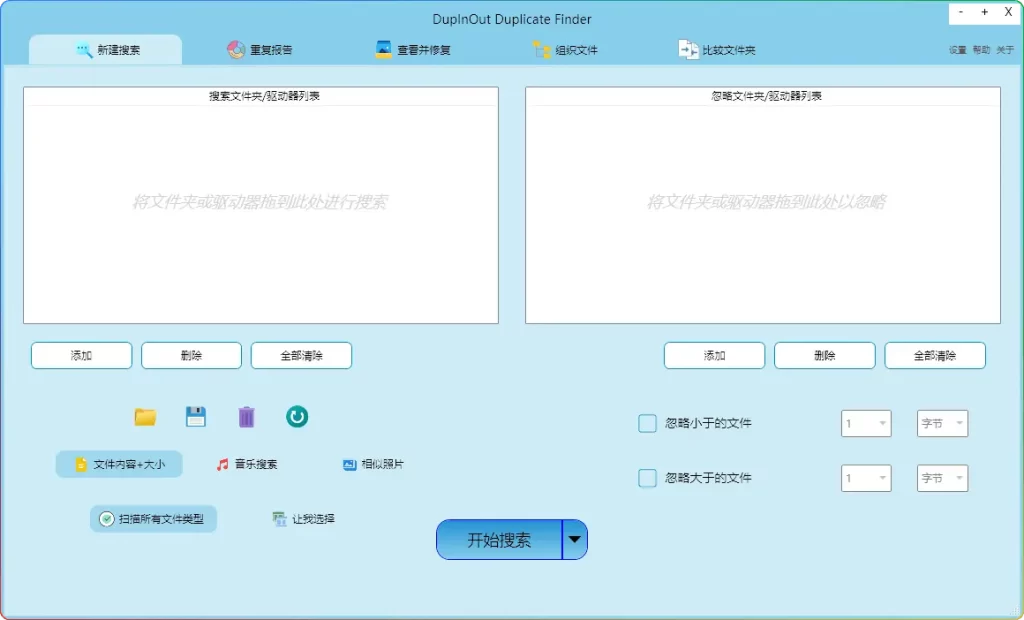The height and width of the screenshot is (620, 1024).
Task: Open 字节 unit dropdown for 忽略大于的文件
Action: 942,478
